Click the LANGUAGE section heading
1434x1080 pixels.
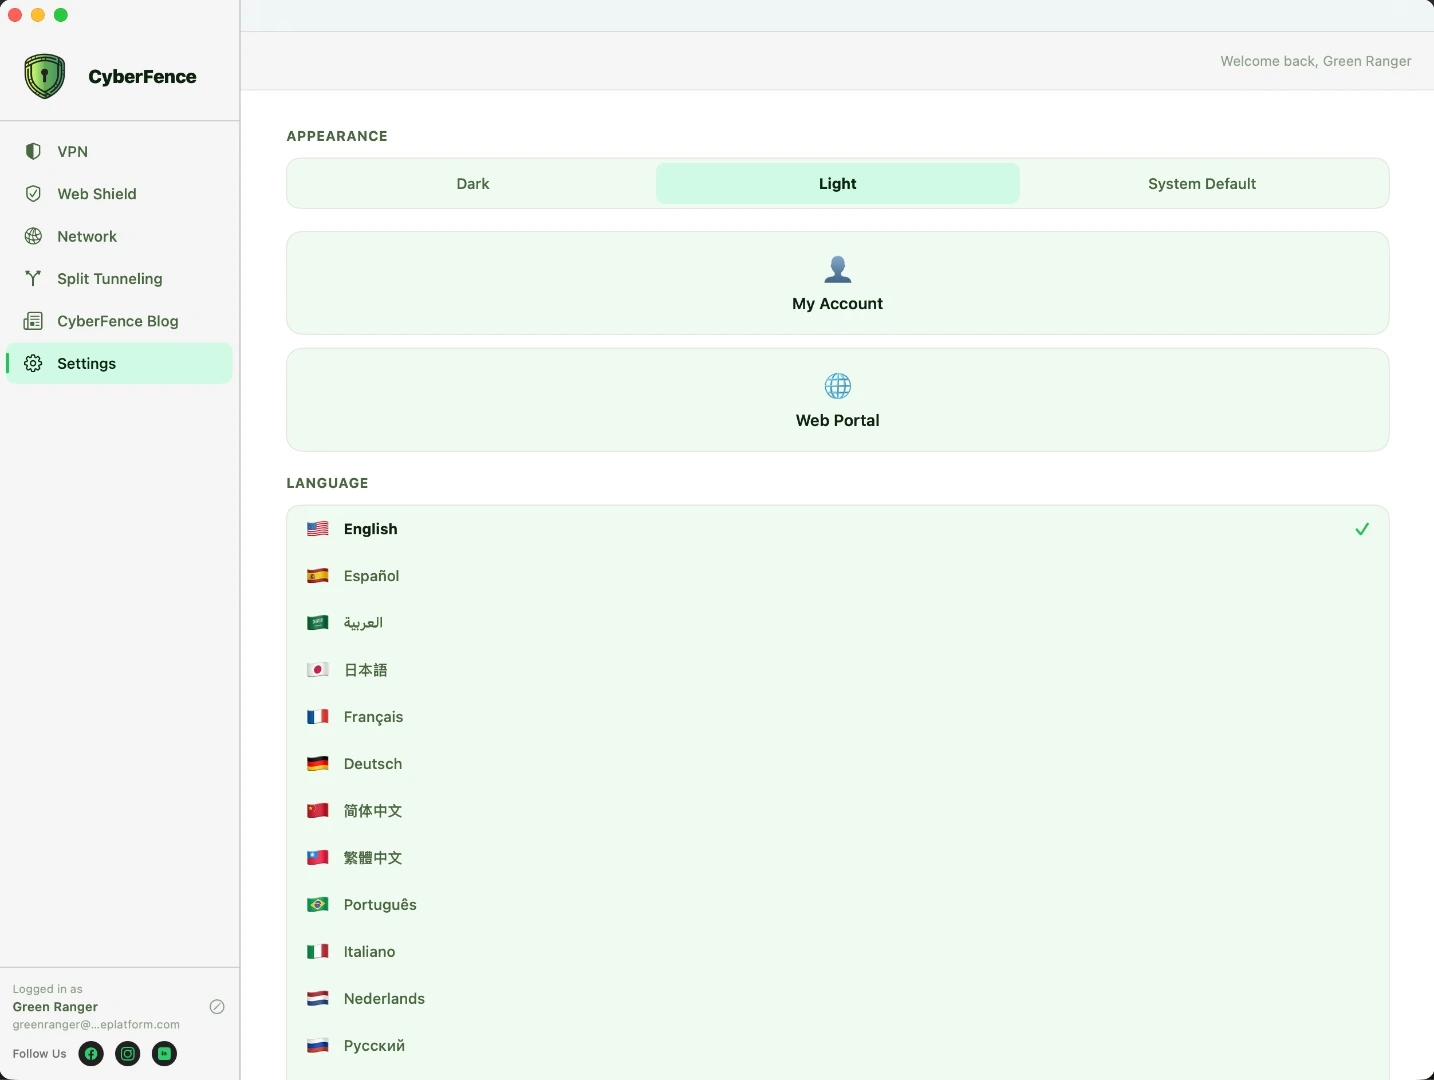coord(327,483)
